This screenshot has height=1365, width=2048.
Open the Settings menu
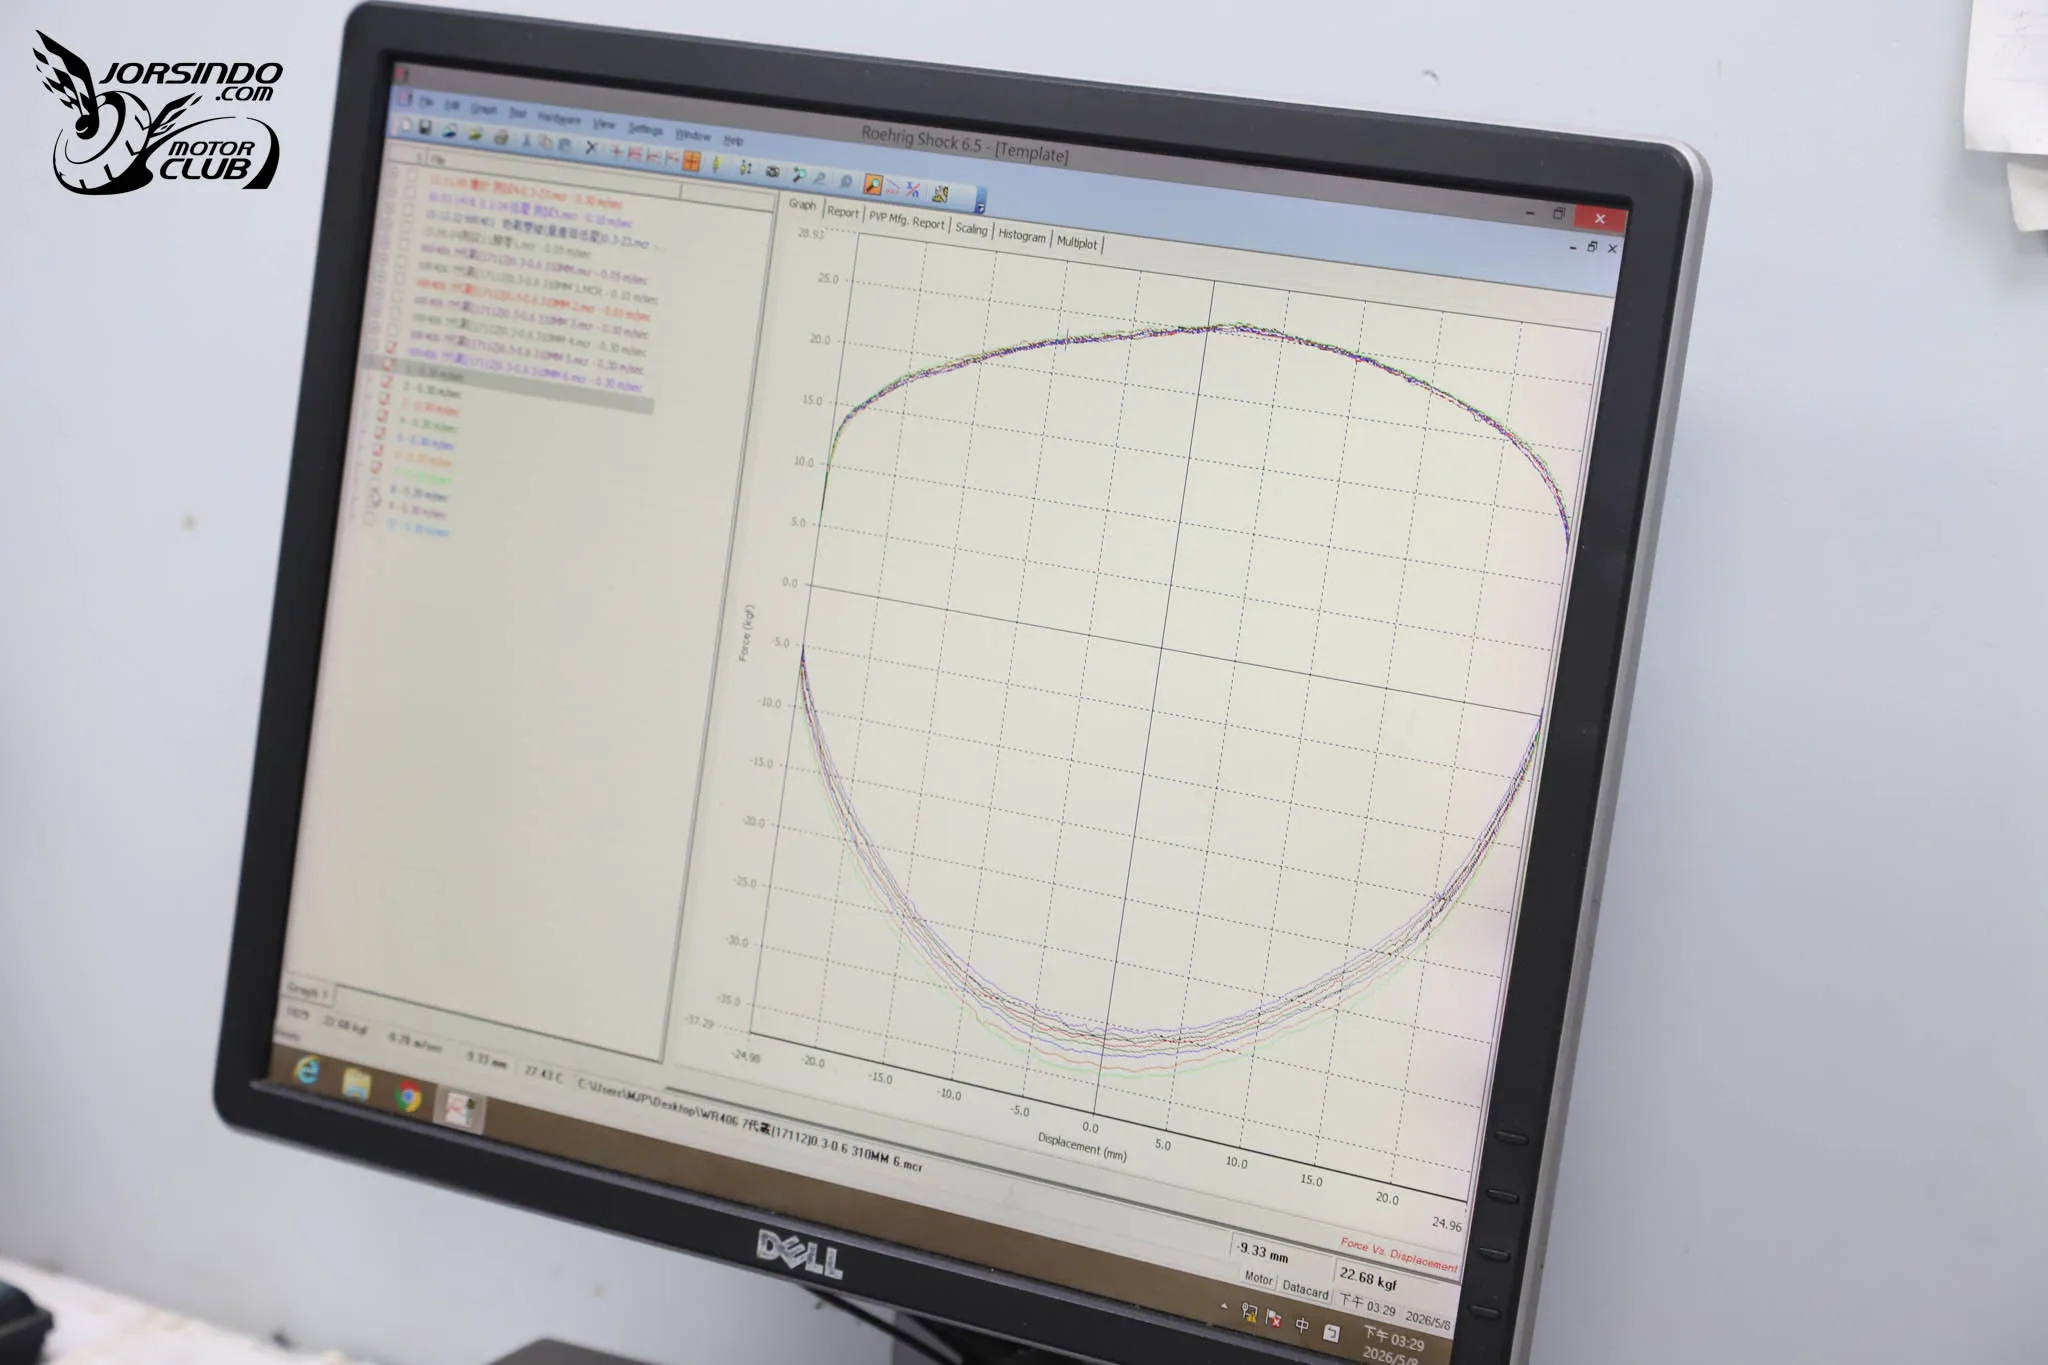click(x=646, y=130)
